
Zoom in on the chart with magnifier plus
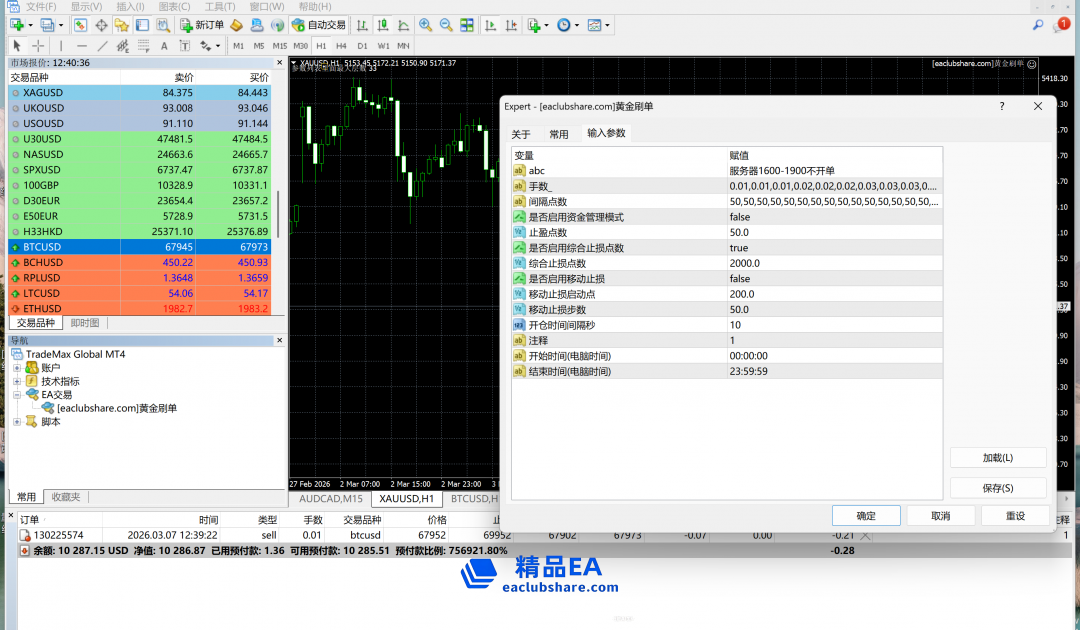tap(426, 24)
